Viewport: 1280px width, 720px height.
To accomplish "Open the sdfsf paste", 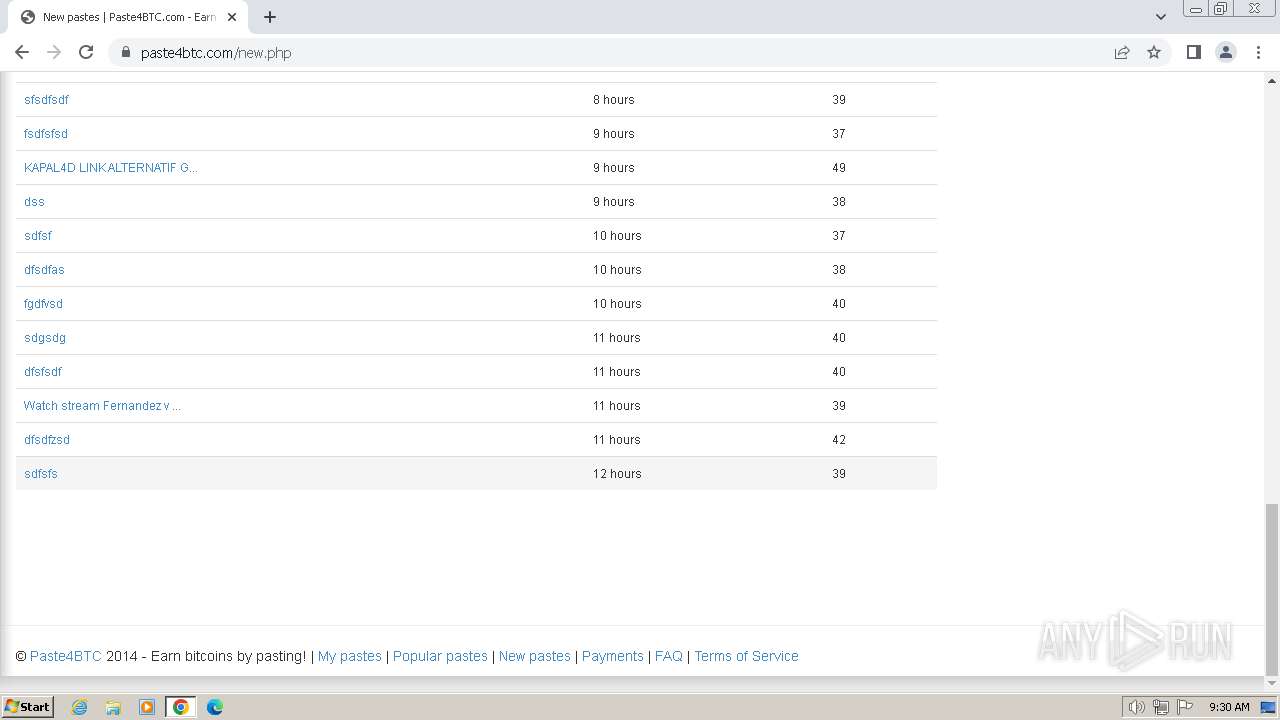I will [x=38, y=236].
